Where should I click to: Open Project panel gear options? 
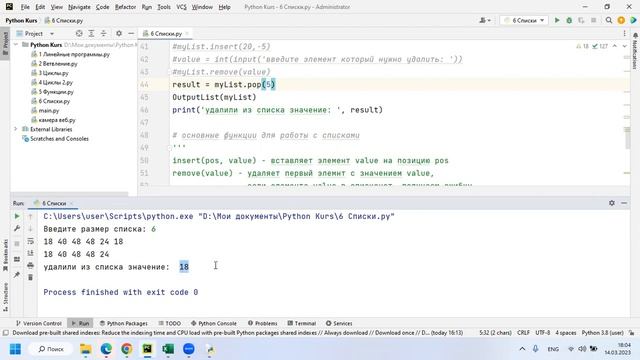click(119, 33)
